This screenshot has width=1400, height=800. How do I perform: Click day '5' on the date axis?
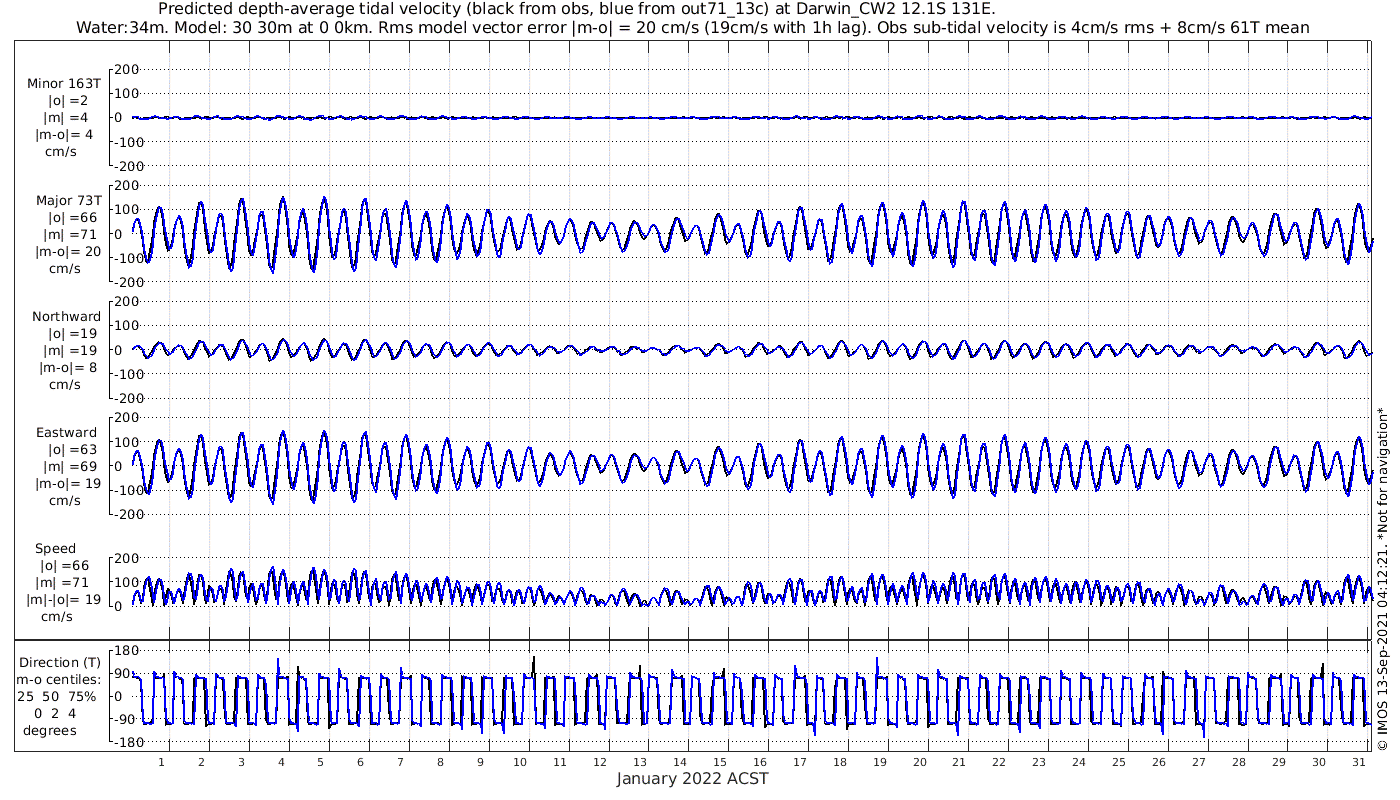pos(321,762)
